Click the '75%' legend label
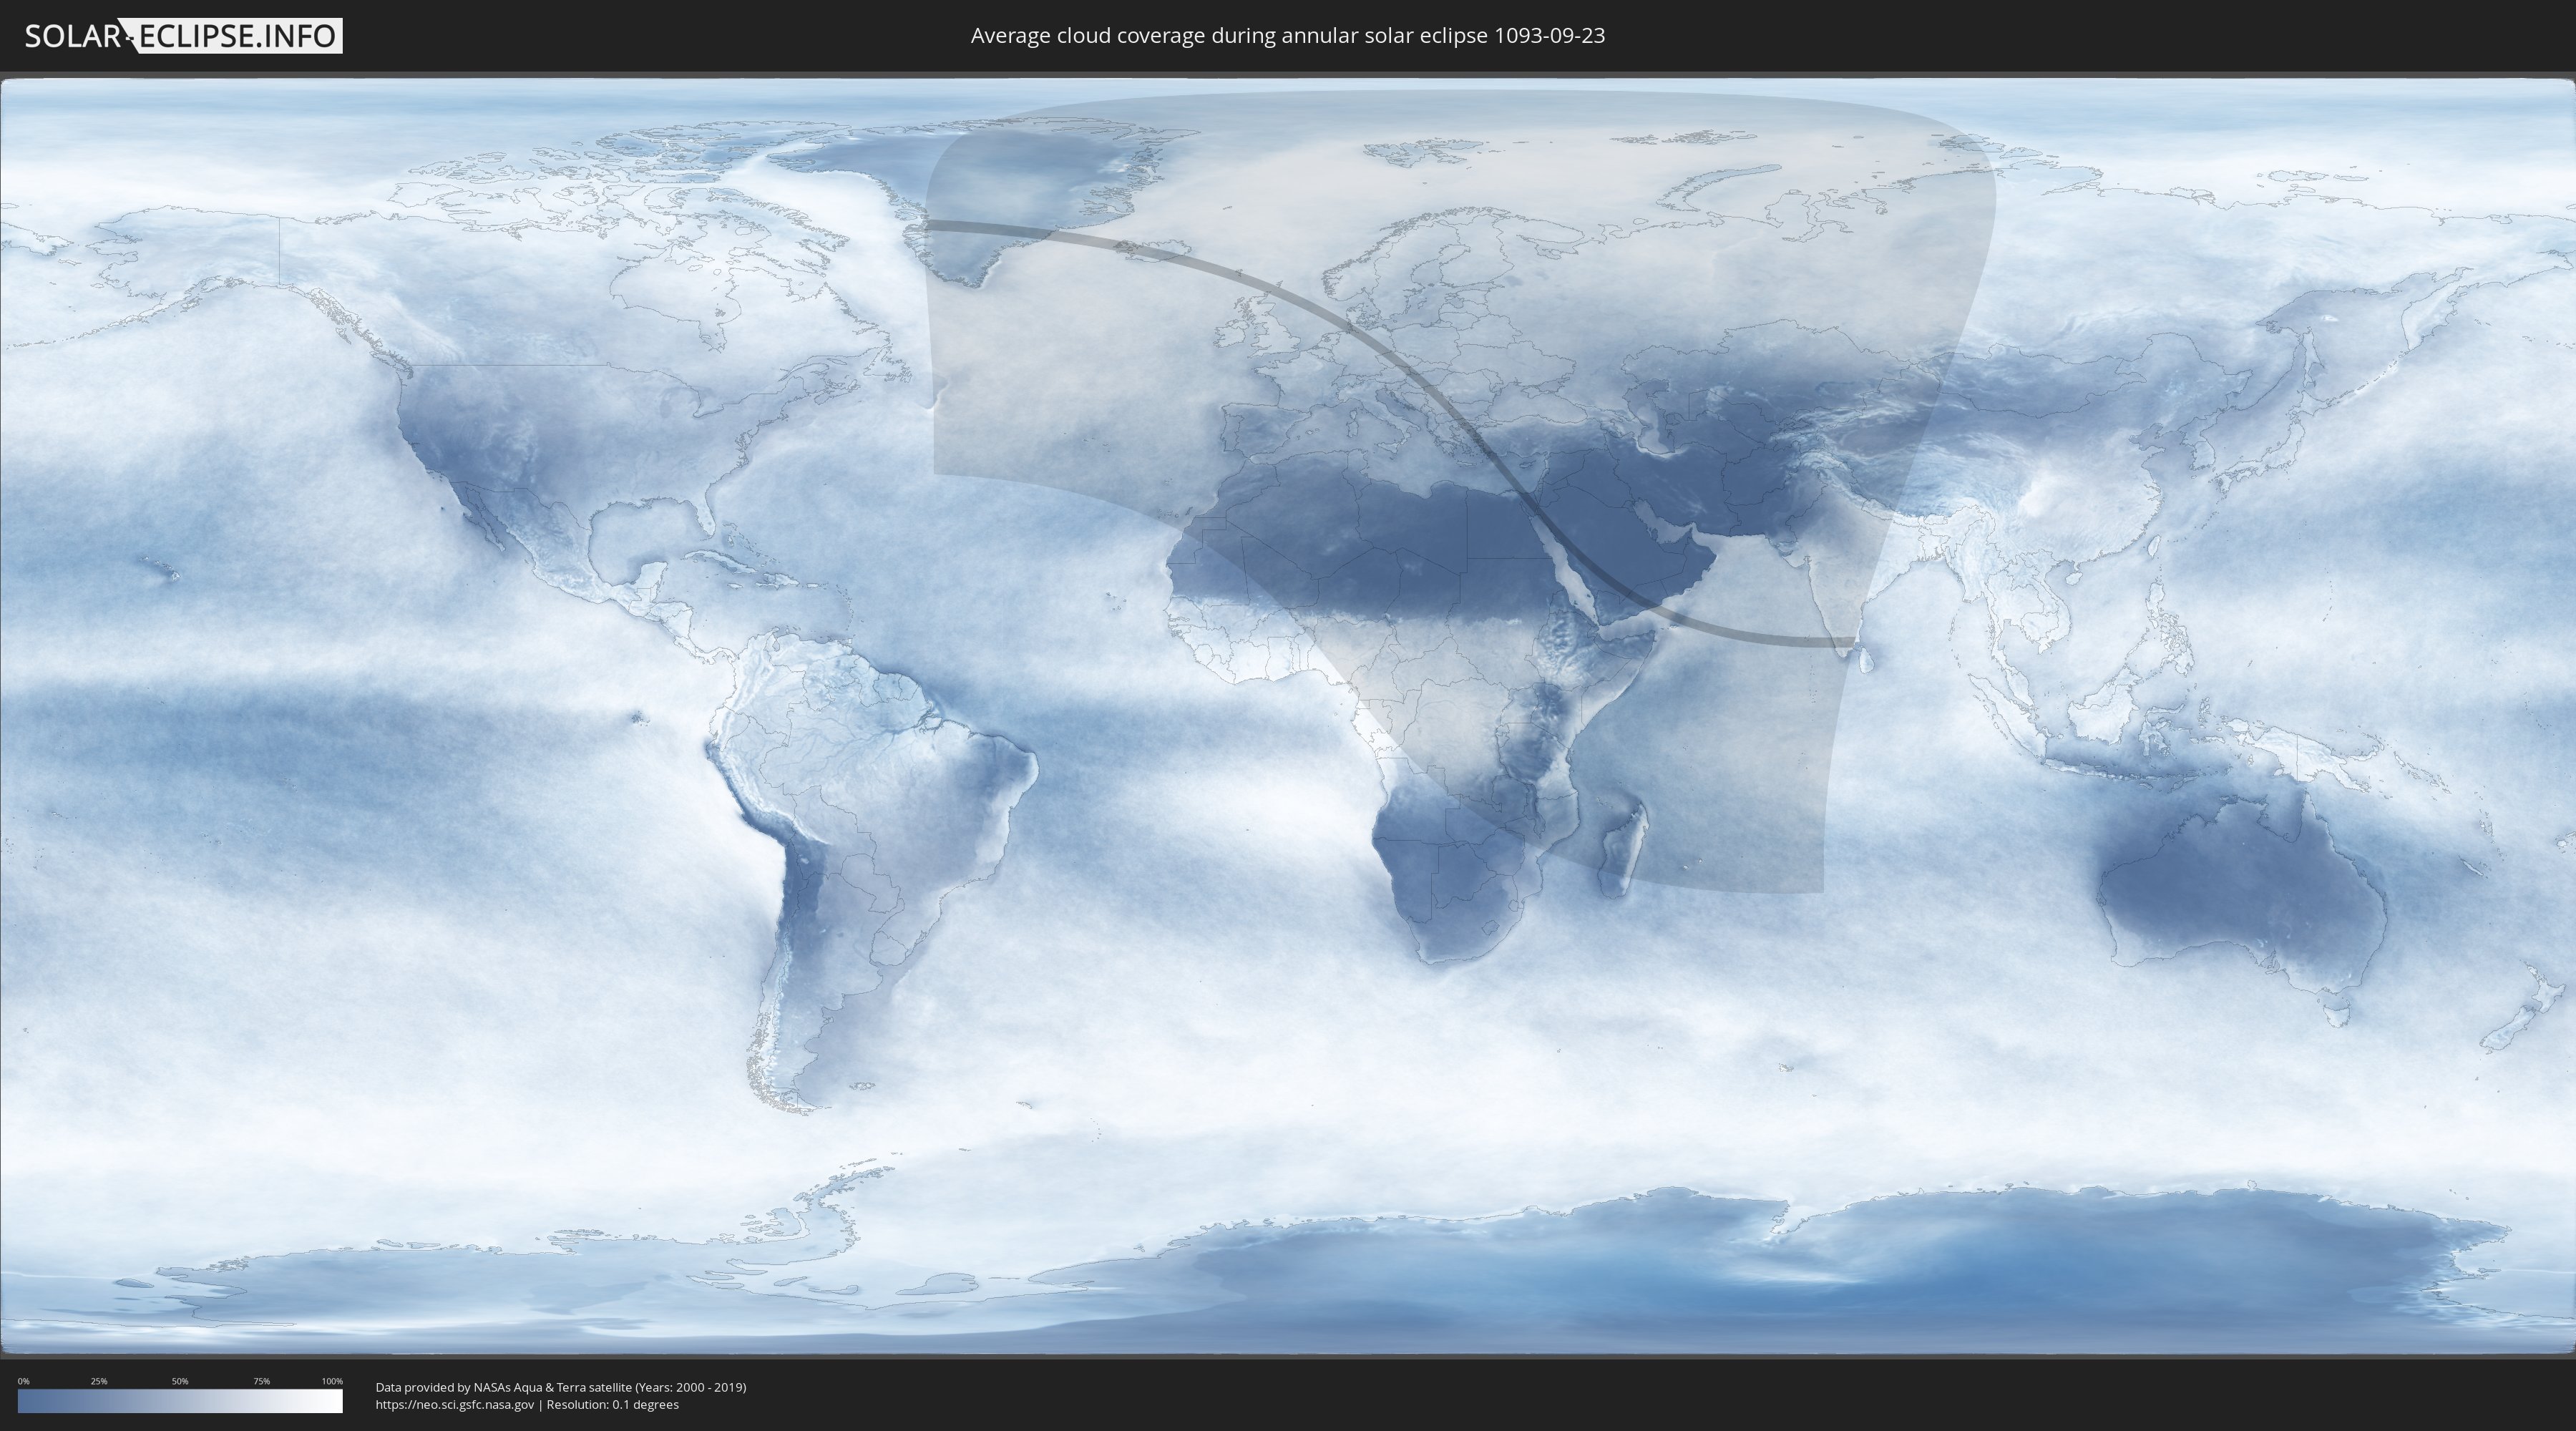 [x=261, y=1381]
